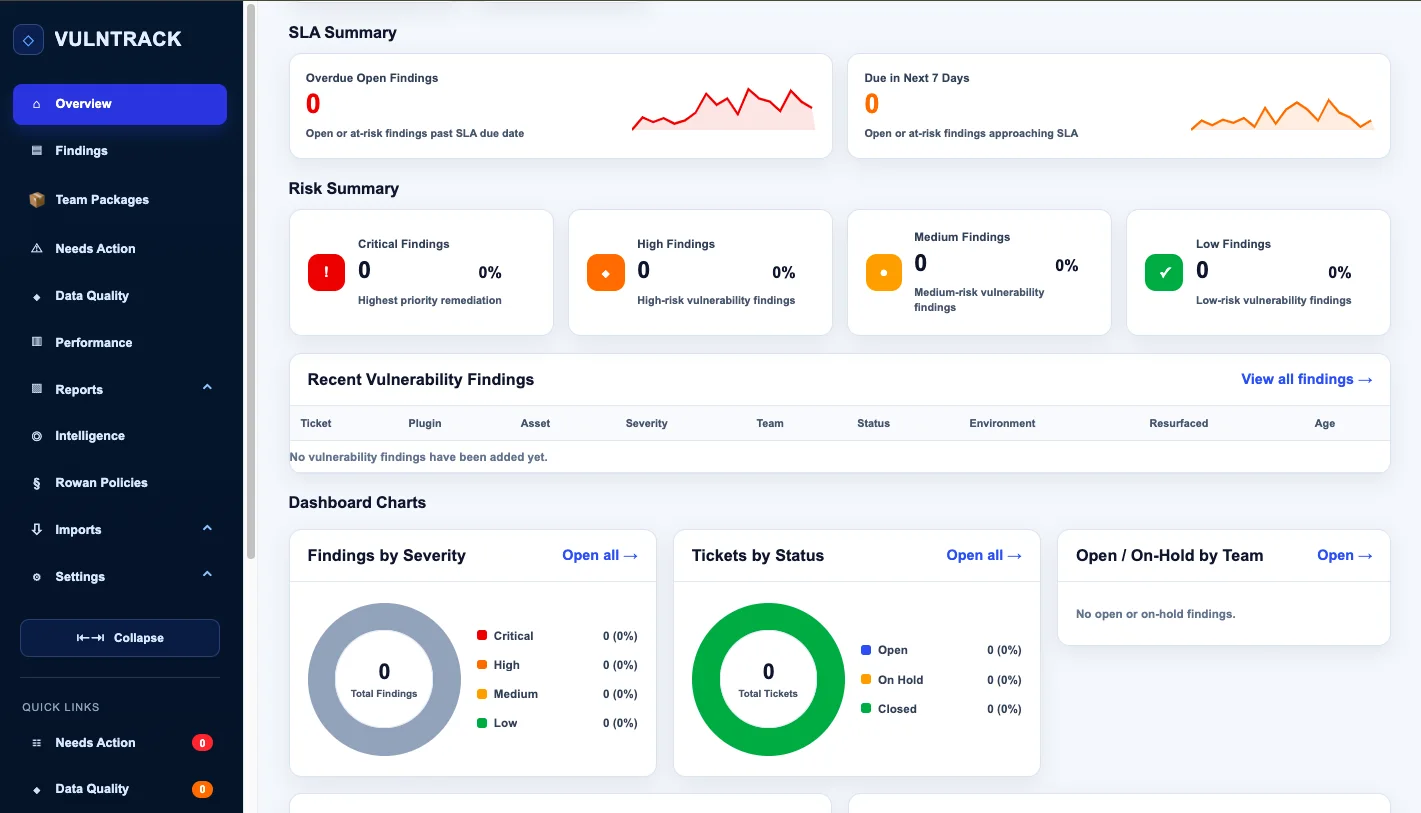Click the green Low legend swatch

pos(482,722)
